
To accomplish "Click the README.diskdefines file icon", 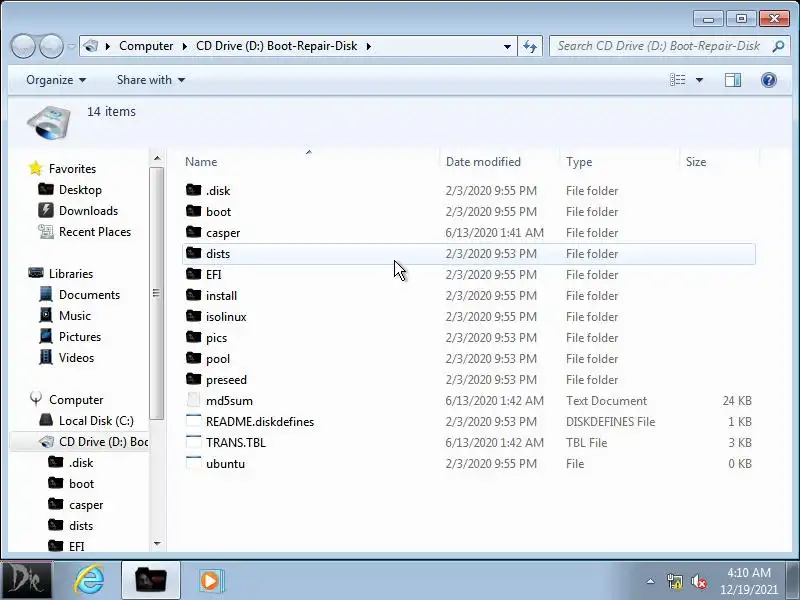I will coord(193,421).
